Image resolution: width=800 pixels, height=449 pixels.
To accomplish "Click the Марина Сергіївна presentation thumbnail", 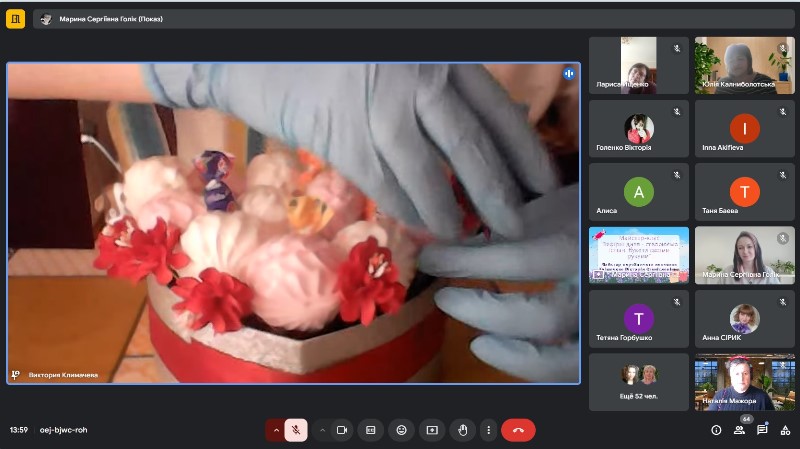I will pos(638,255).
